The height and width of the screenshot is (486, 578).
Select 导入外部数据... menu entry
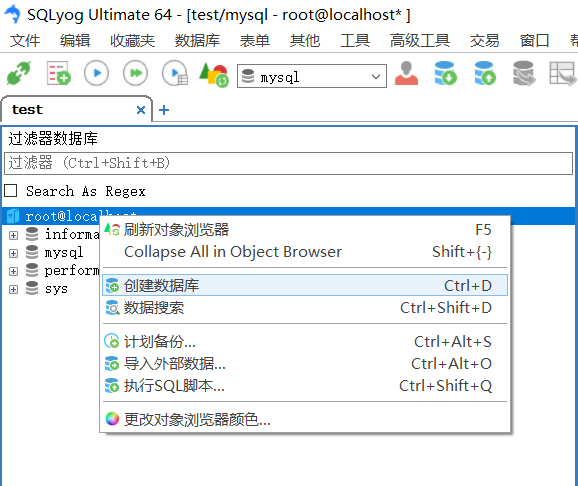coord(305,364)
